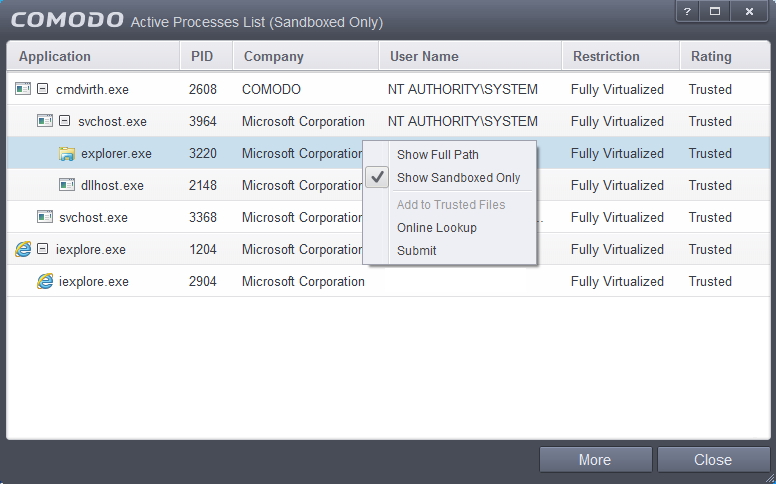The width and height of the screenshot is (776, 484).
Task: Click the Internet Explorer icon for PID 2904
Action: coord(45,281)
